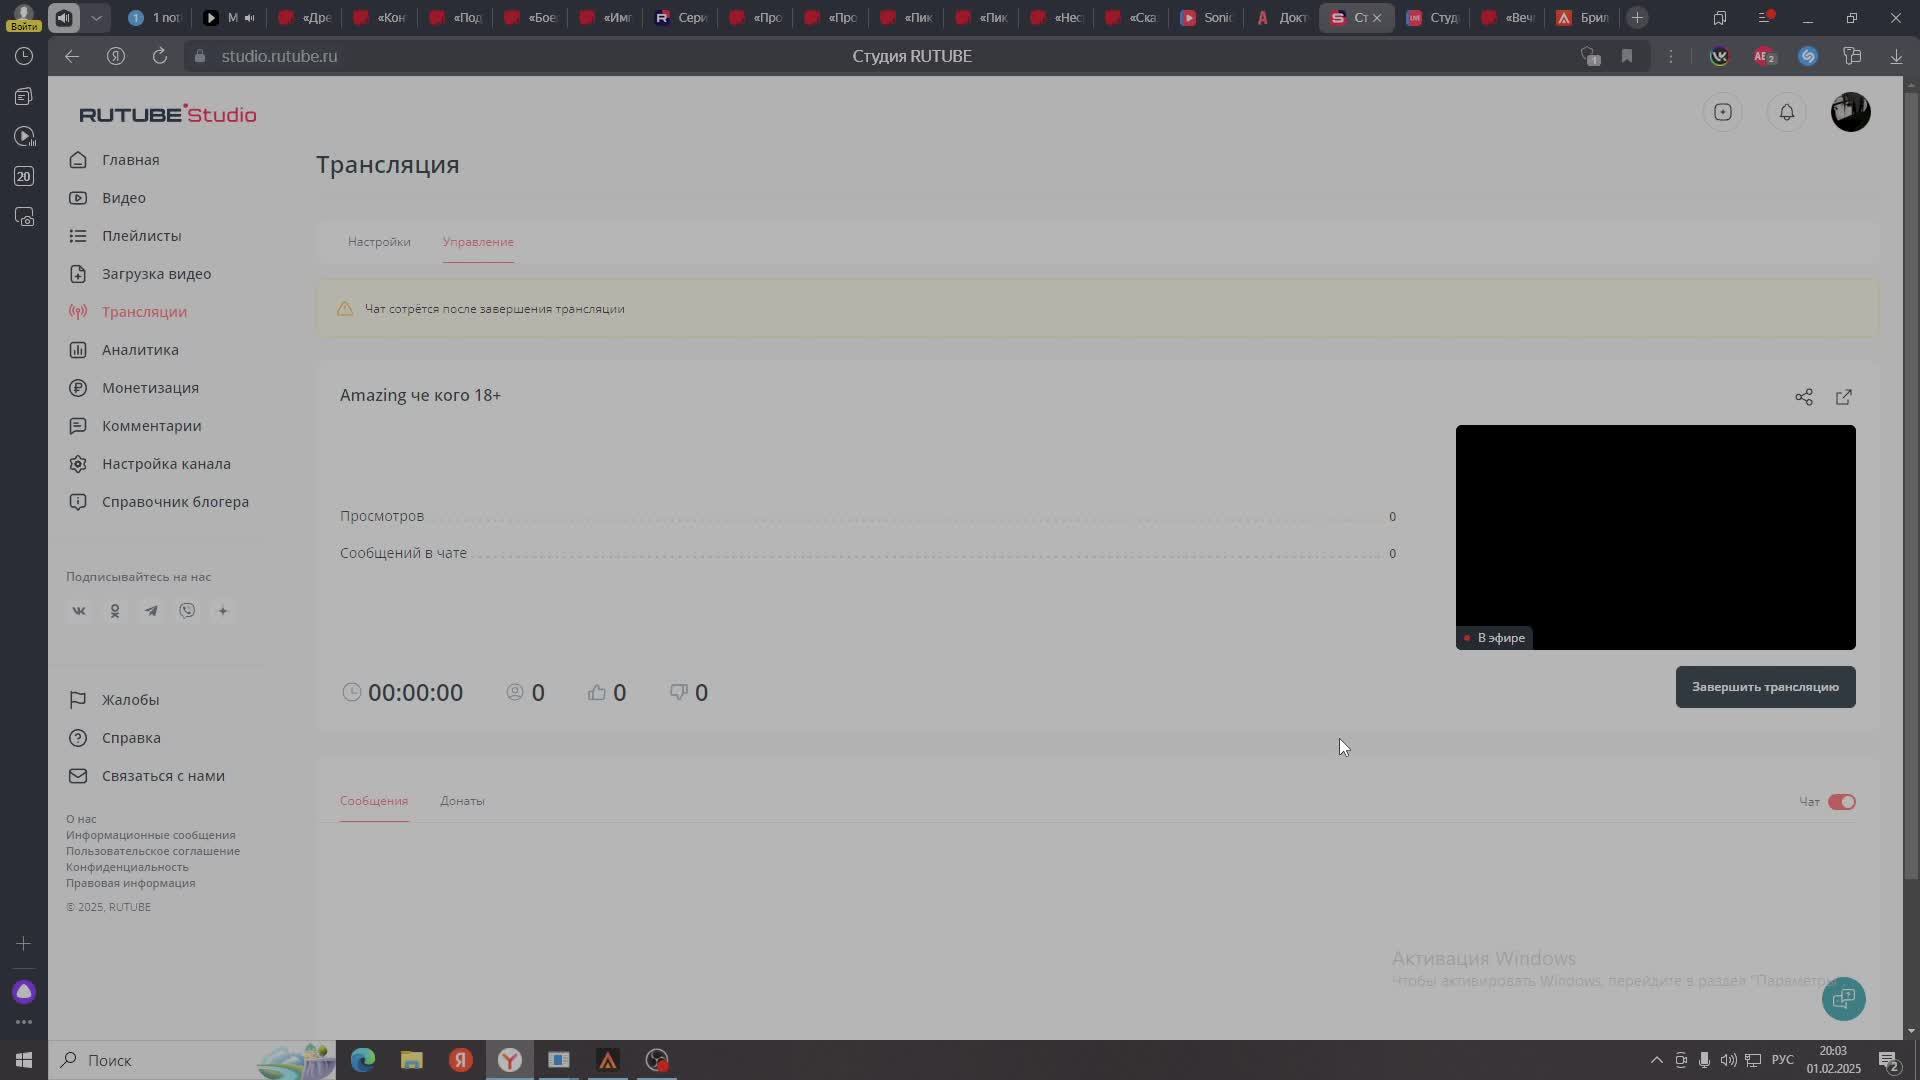Open the browser three-dot page menu

point(1670,56)
